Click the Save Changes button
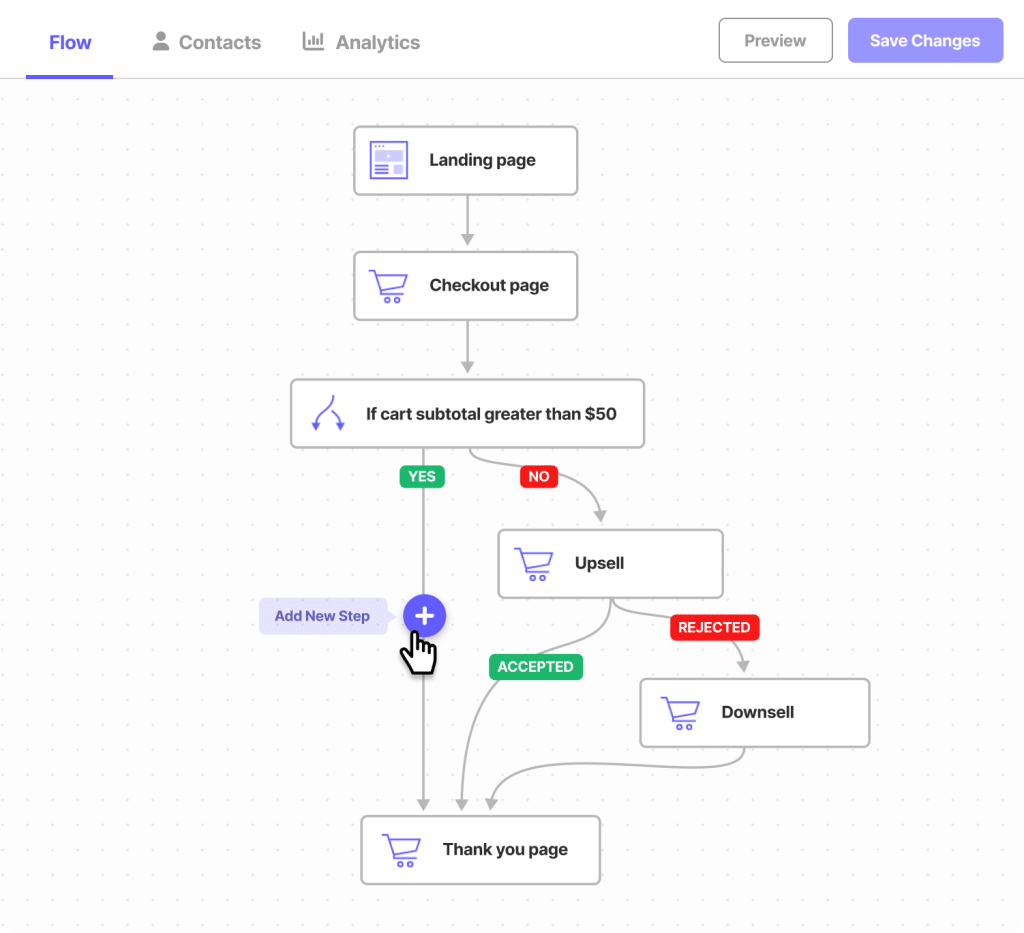 (925, 40)
